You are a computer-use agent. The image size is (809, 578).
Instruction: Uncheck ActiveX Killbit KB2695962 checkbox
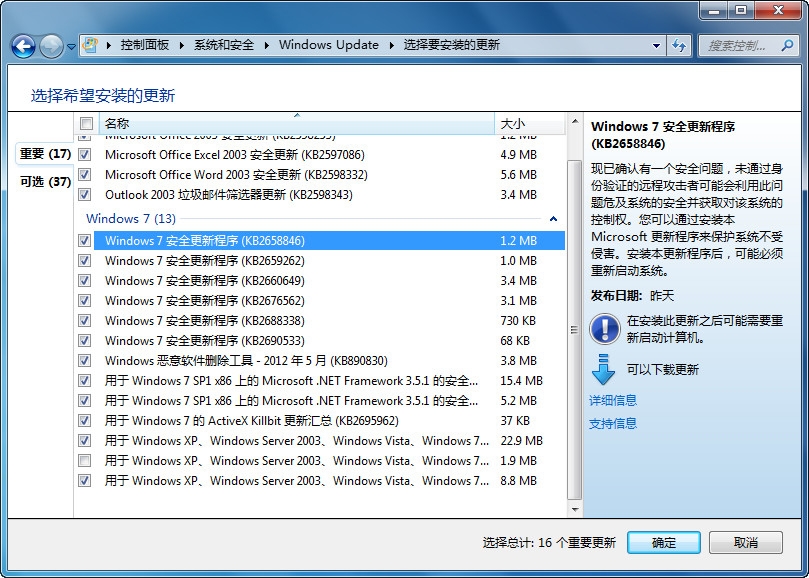coord(85,421)
